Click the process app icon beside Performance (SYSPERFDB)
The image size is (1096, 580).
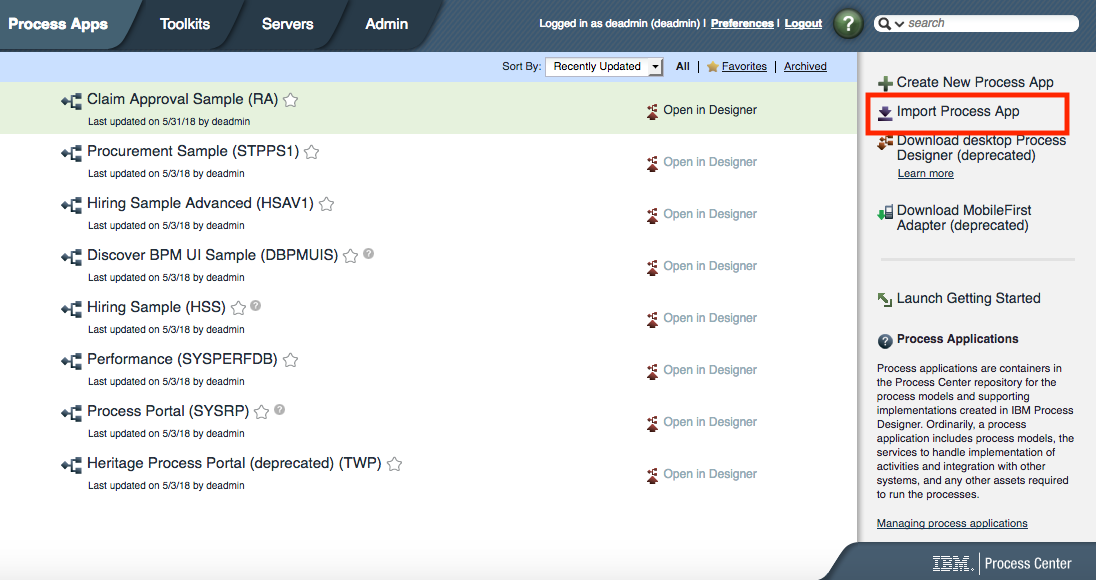coord(71,361)
